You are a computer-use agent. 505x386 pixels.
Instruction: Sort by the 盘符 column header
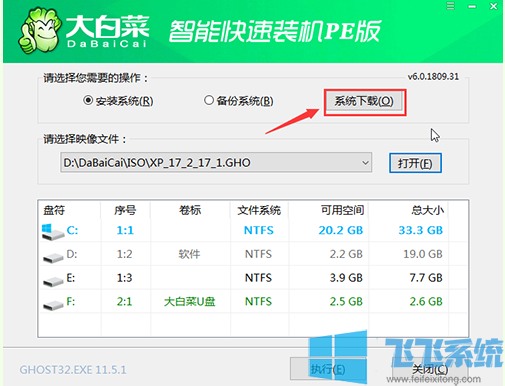click(54, 210)
